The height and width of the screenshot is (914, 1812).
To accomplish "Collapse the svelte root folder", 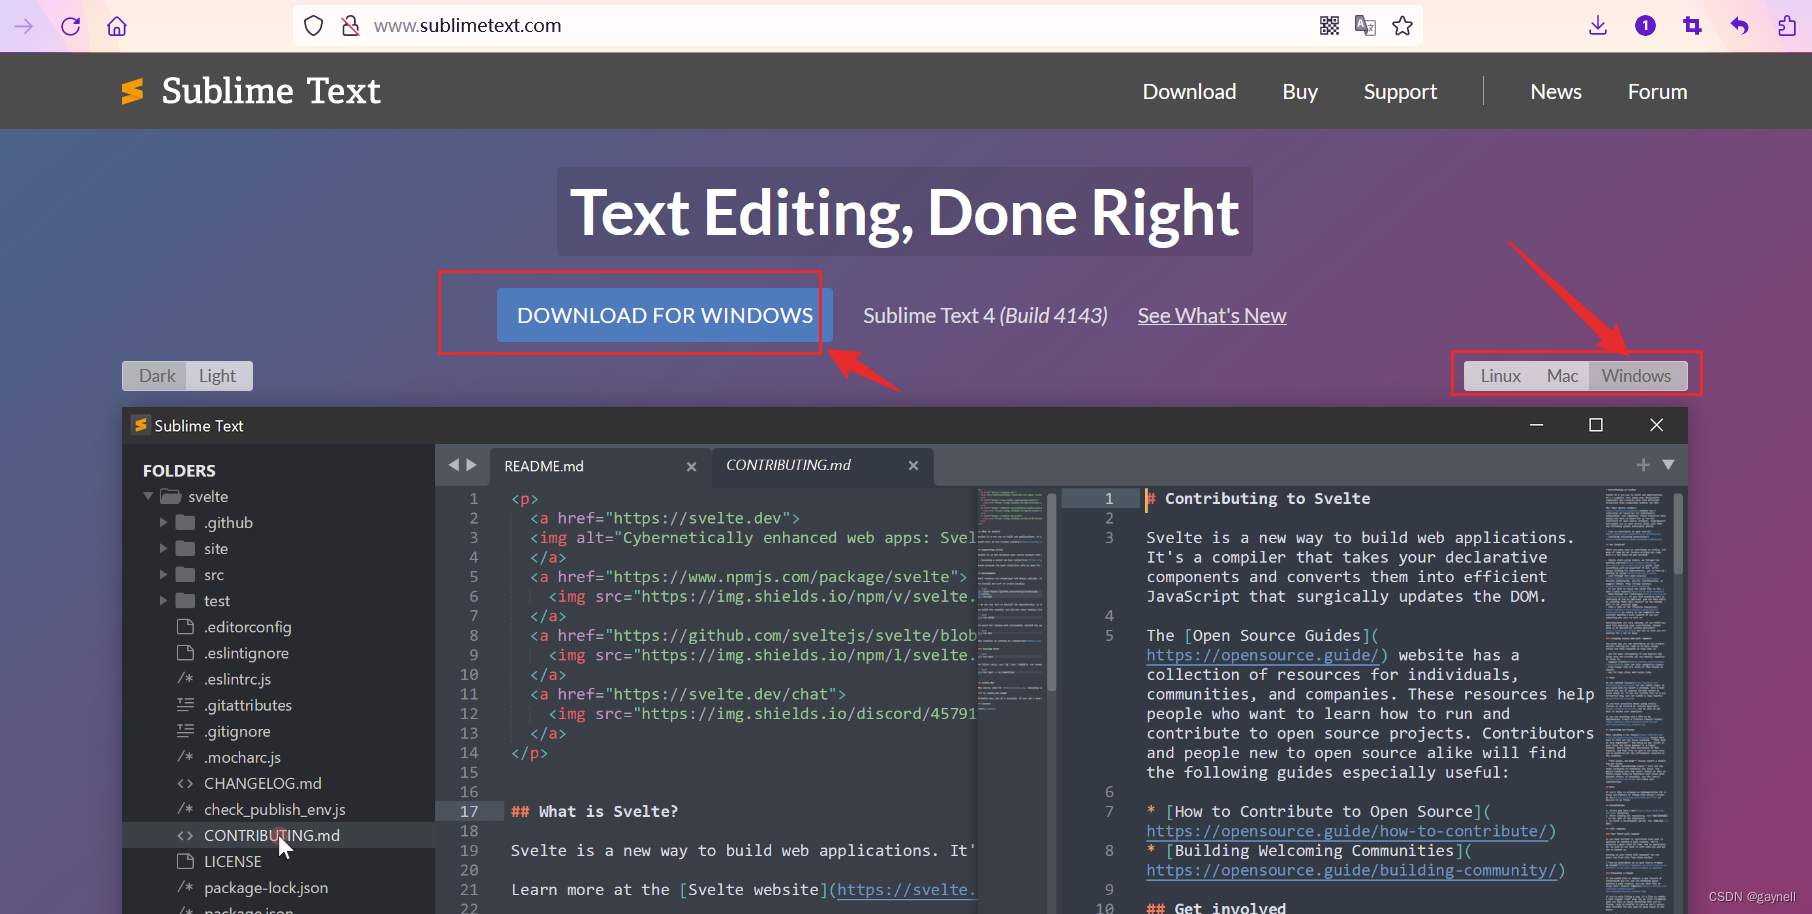I will [x=149, y=496].
